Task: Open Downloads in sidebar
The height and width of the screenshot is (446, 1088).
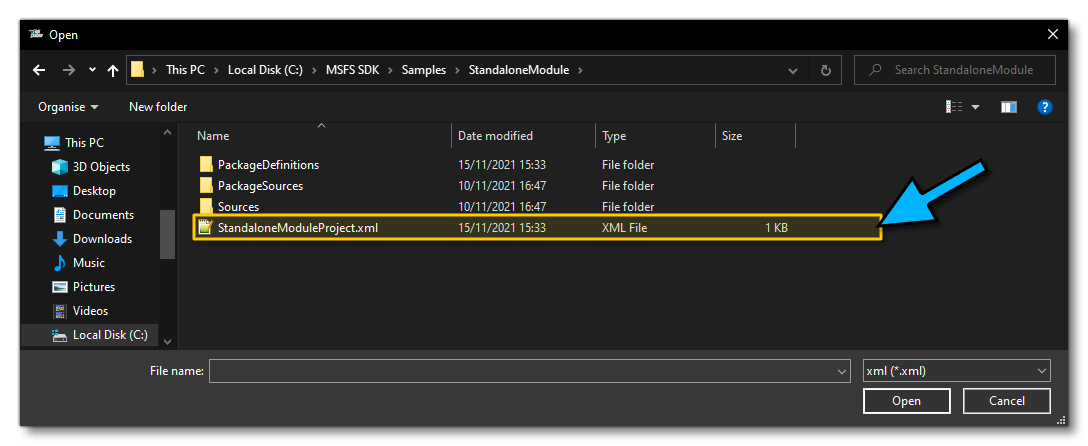Action: 102,239
